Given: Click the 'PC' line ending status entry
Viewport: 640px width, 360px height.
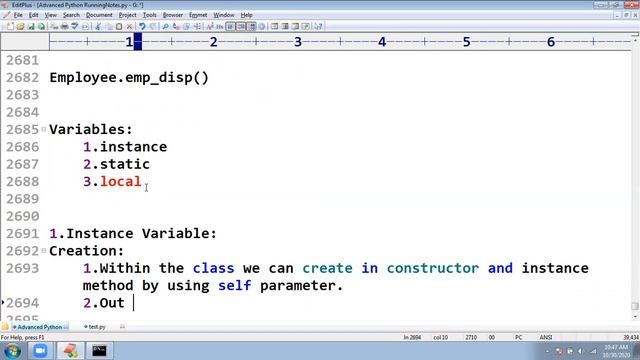Looking at the screenshot, I should (x=518, y=338).
